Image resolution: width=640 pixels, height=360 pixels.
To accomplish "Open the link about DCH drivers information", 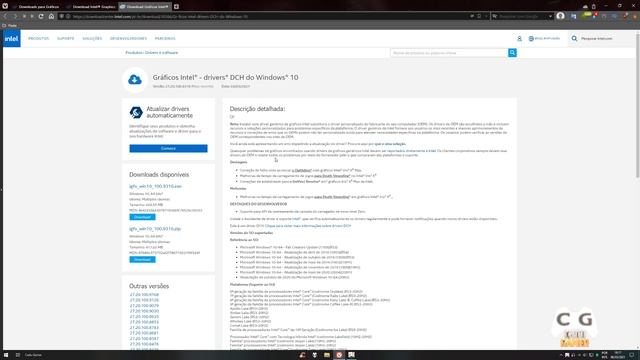I will point(308,226).
